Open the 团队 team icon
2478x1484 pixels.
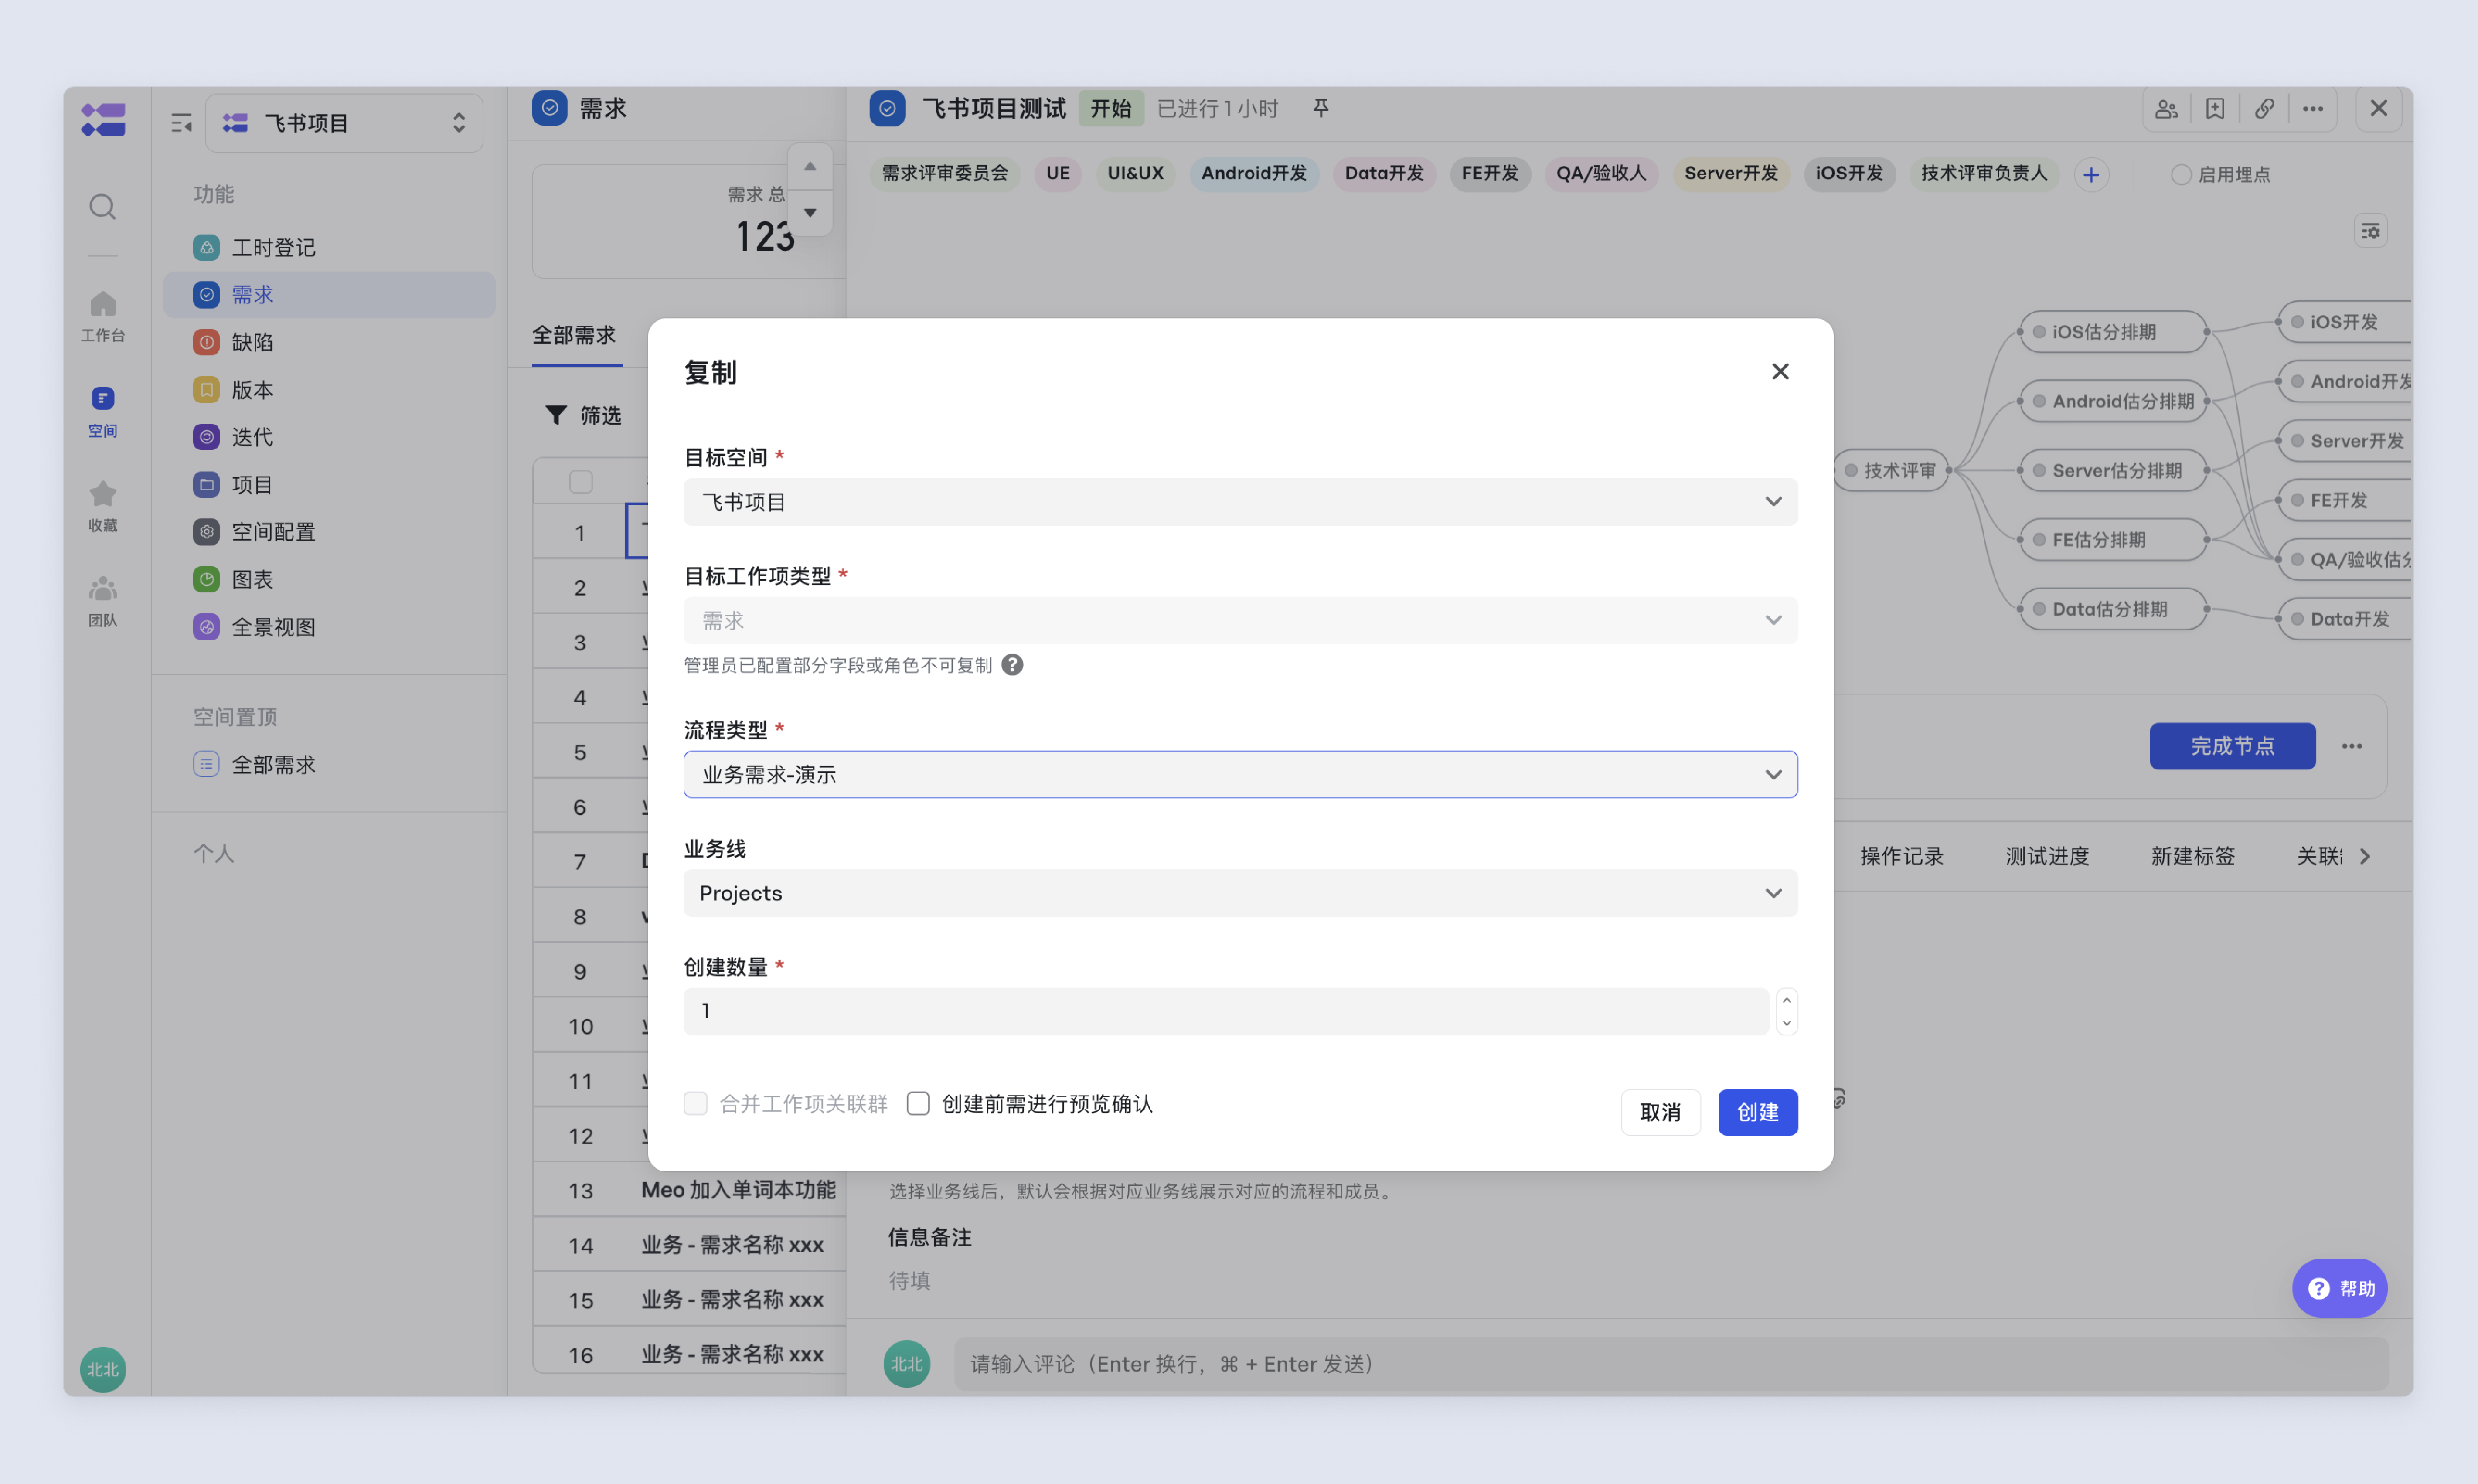point(103,602)
